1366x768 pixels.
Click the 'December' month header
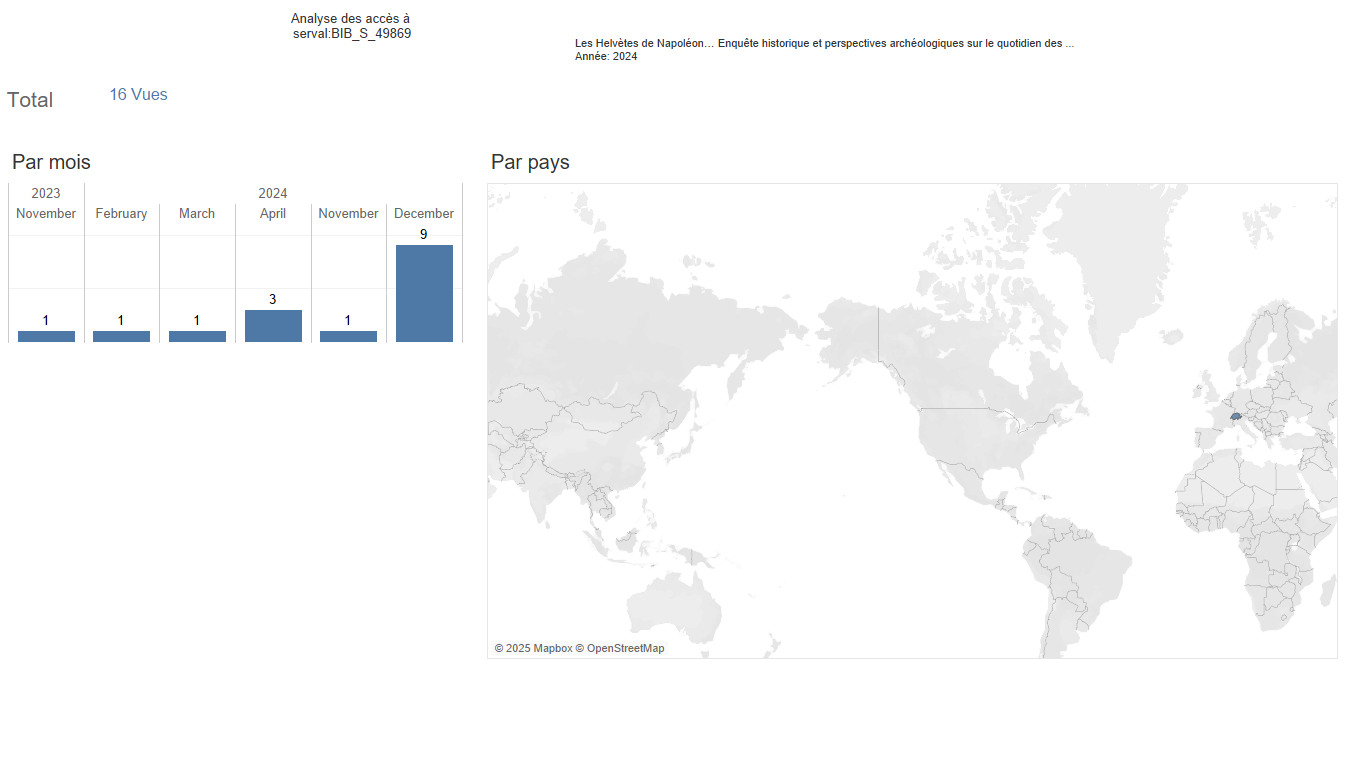(x=424, y=213)
